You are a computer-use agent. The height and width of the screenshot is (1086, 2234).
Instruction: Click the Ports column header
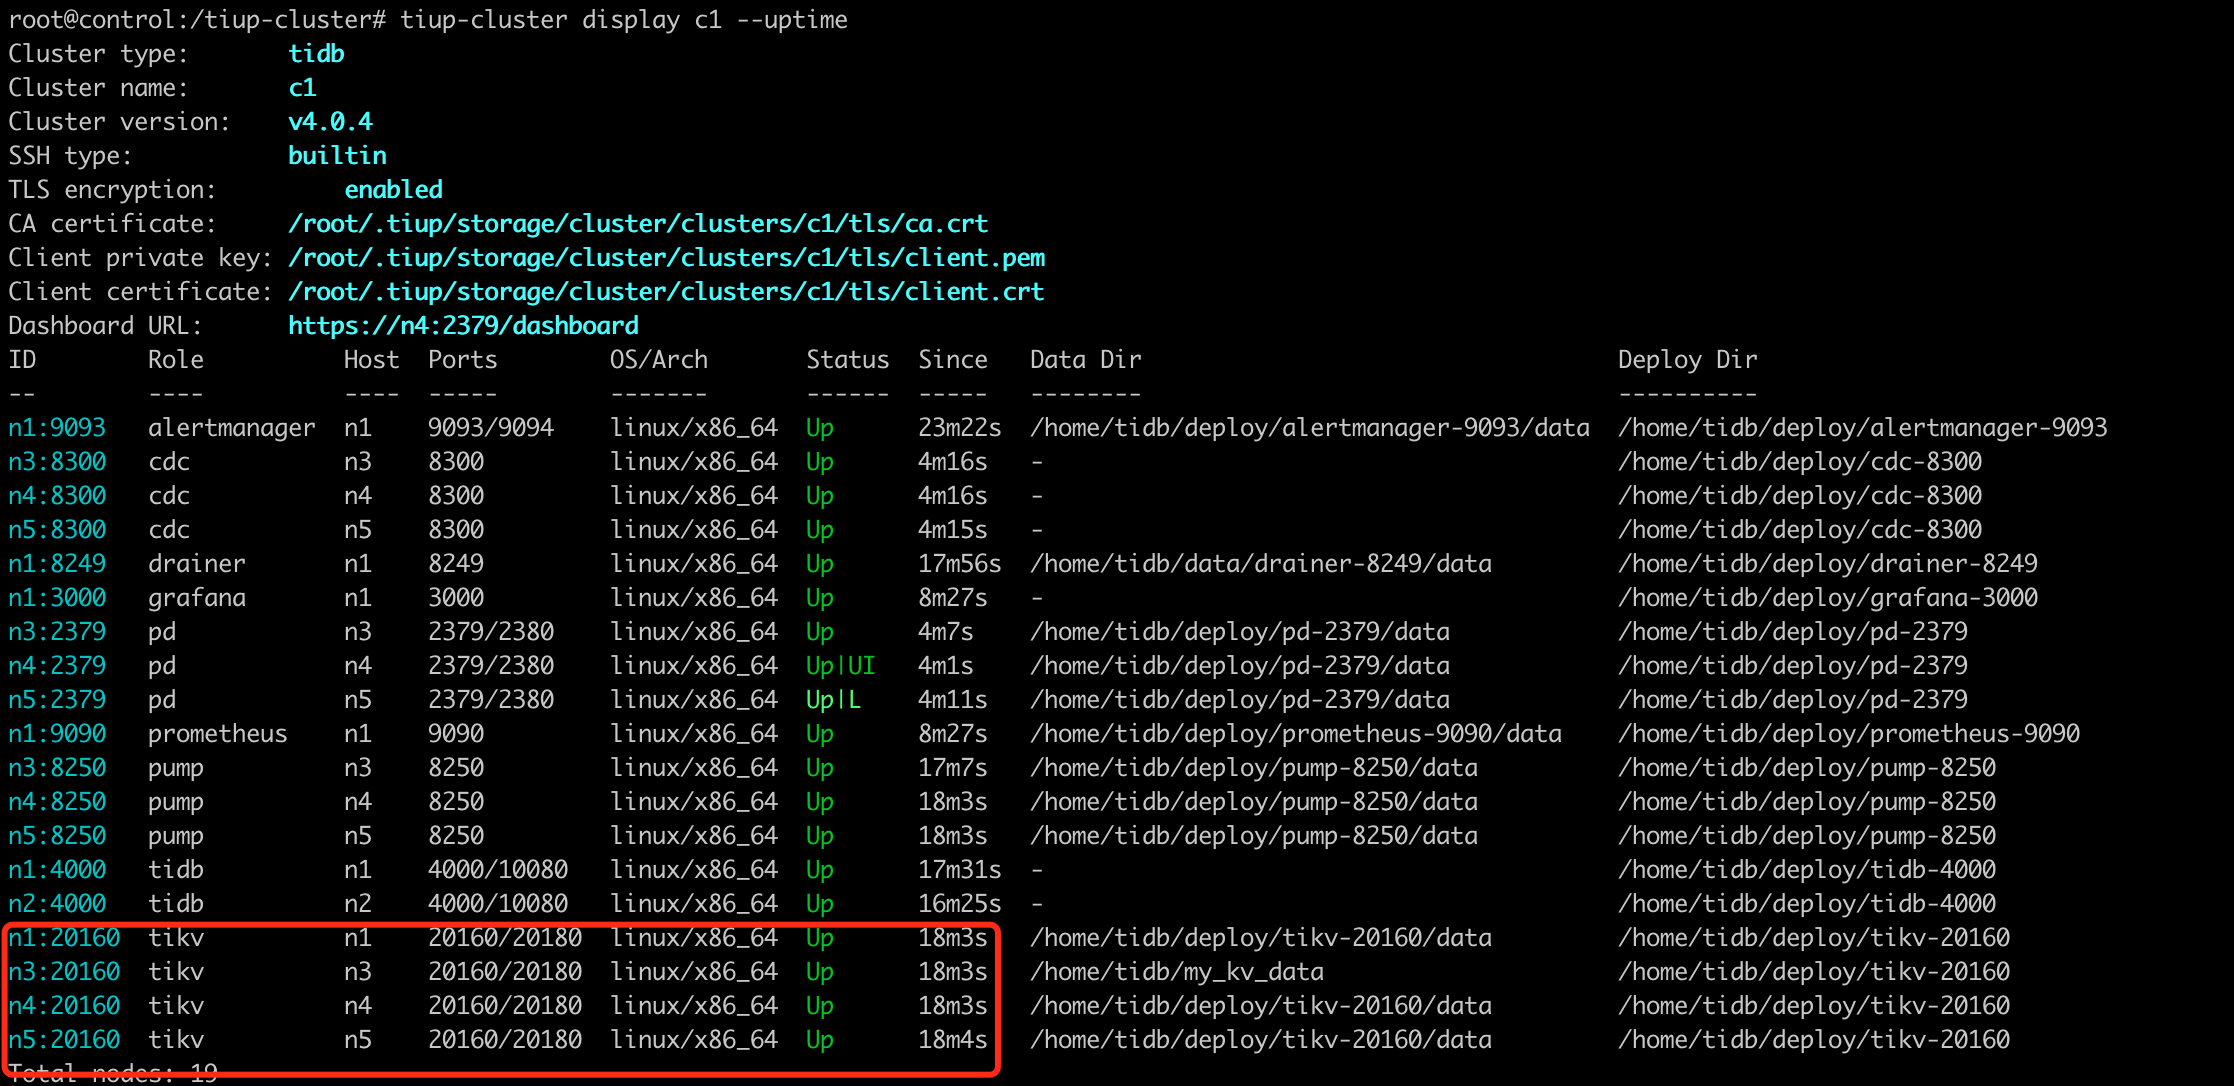tap(463, 360)
